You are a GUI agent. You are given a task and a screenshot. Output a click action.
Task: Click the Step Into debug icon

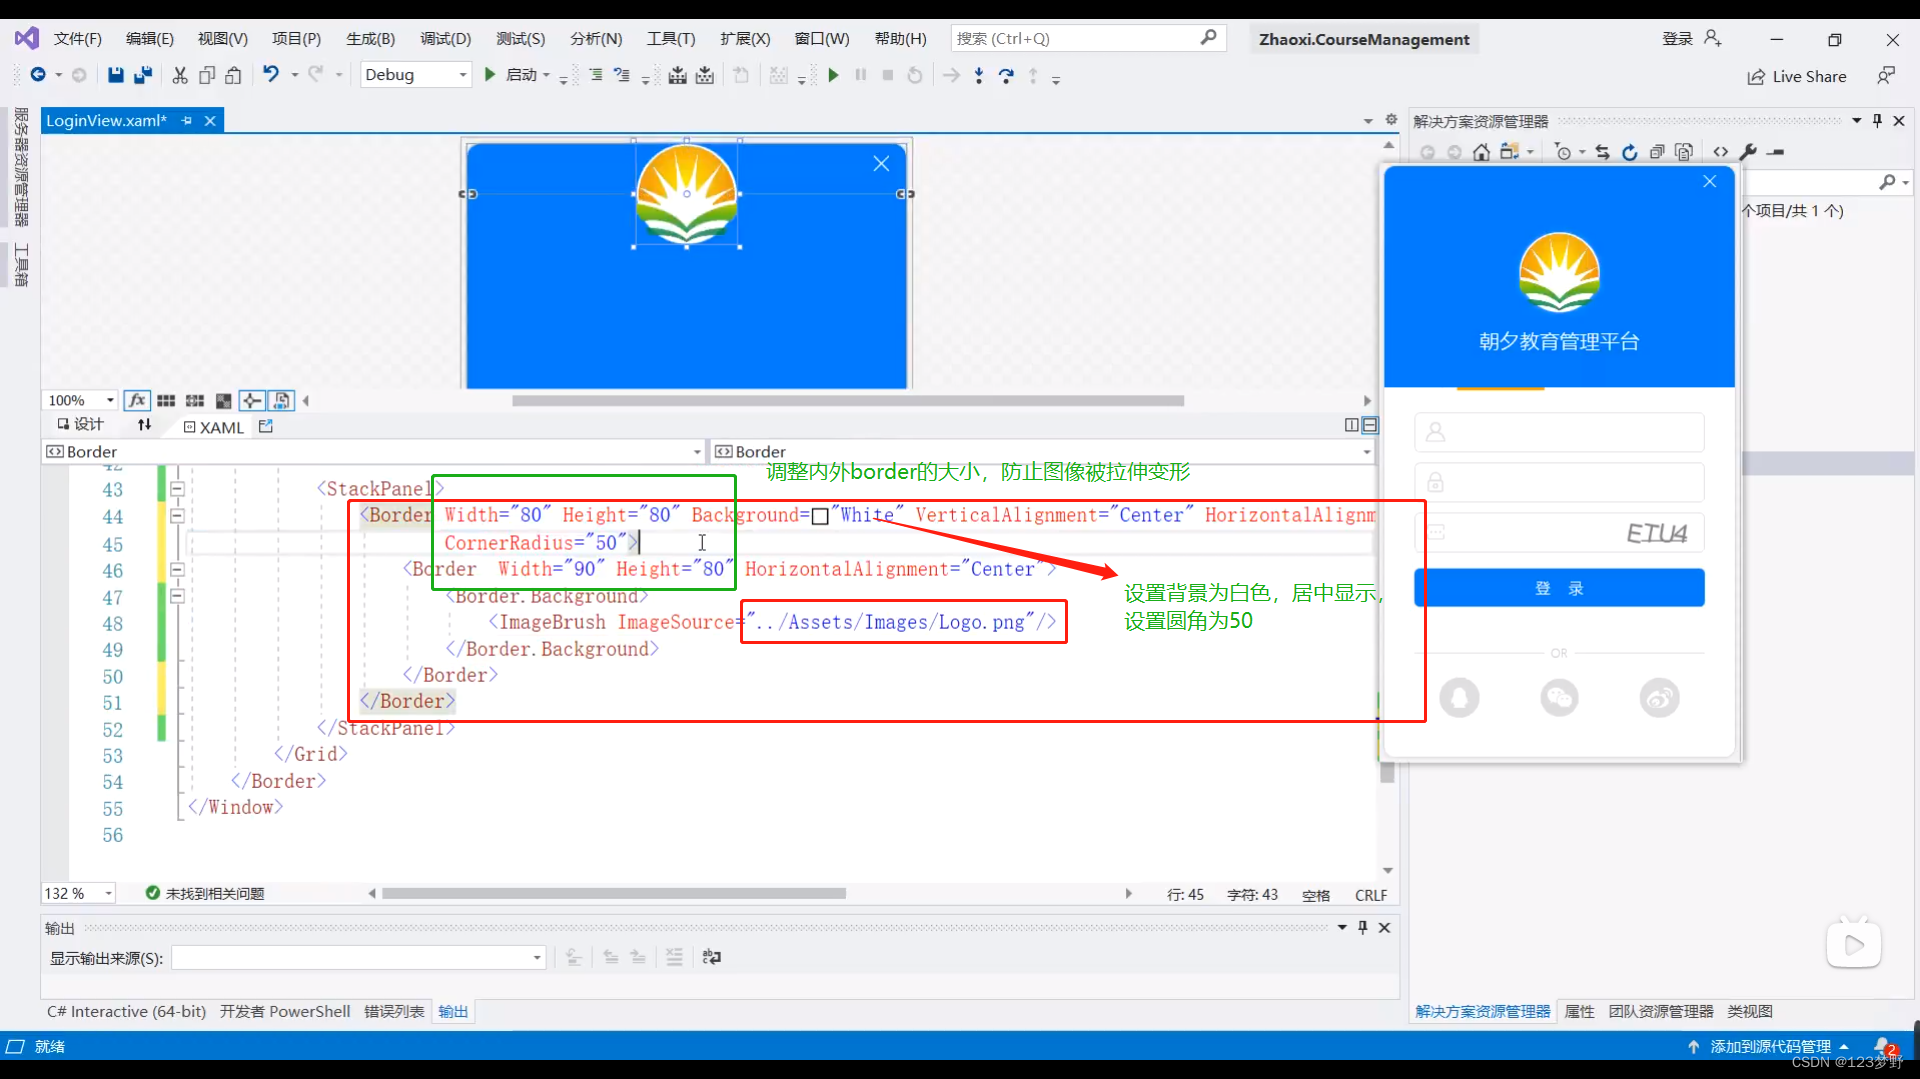click(x=979, y=76)
